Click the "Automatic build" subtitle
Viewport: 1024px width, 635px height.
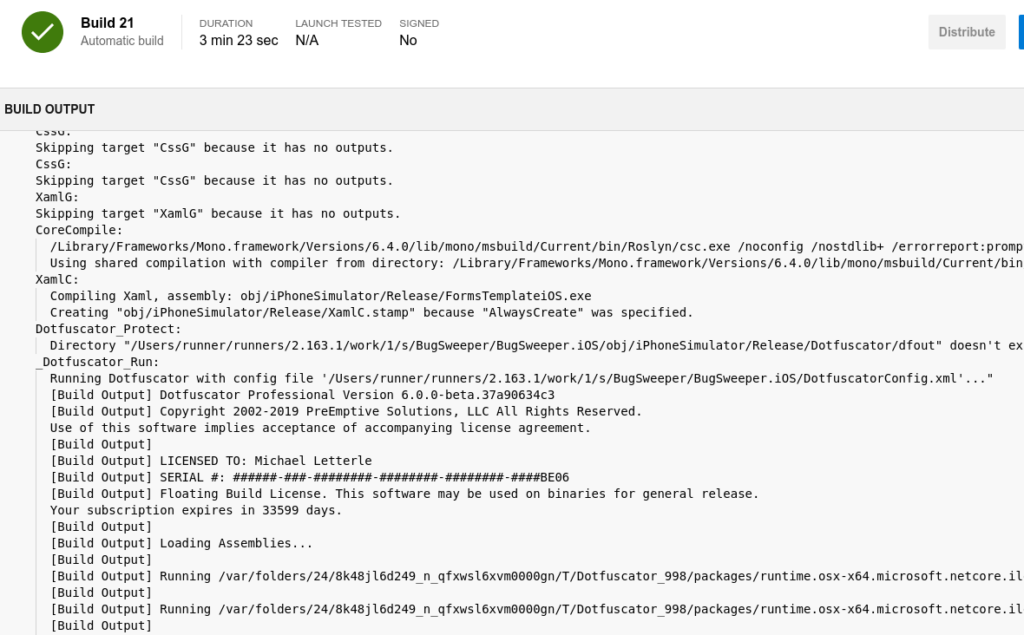coord(122,41)
